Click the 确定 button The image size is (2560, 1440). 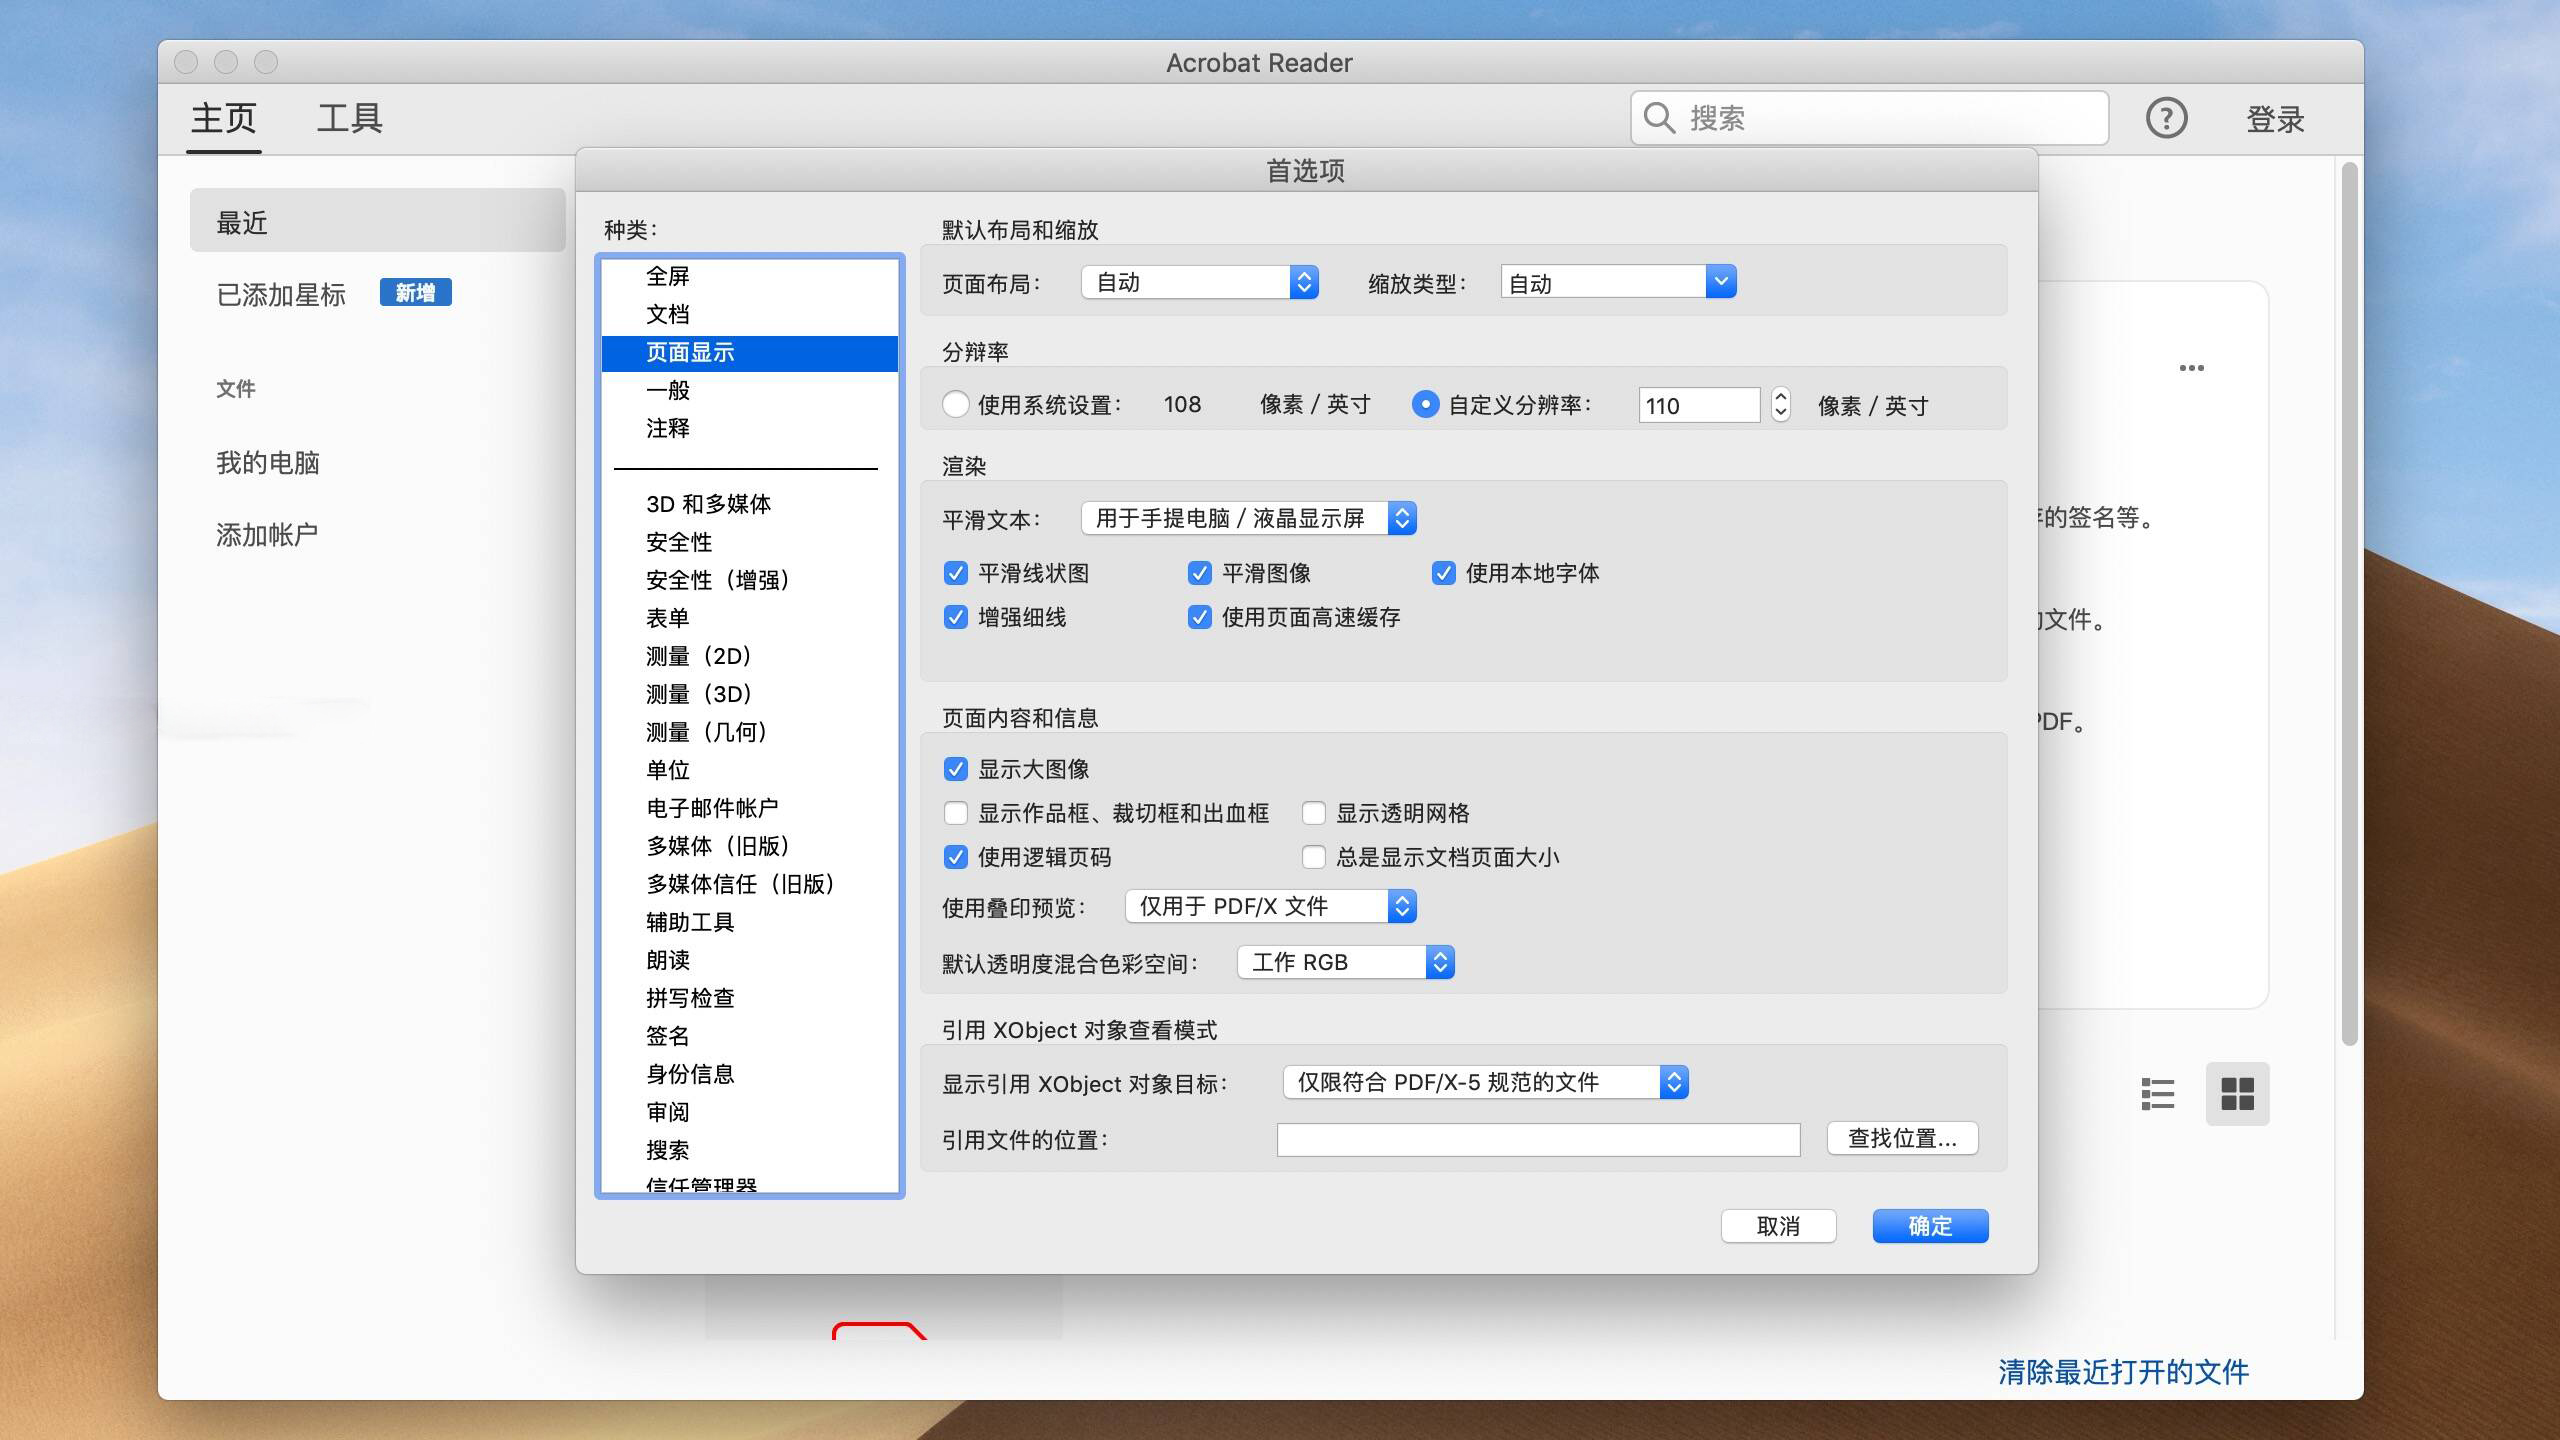[1929, 1226]
